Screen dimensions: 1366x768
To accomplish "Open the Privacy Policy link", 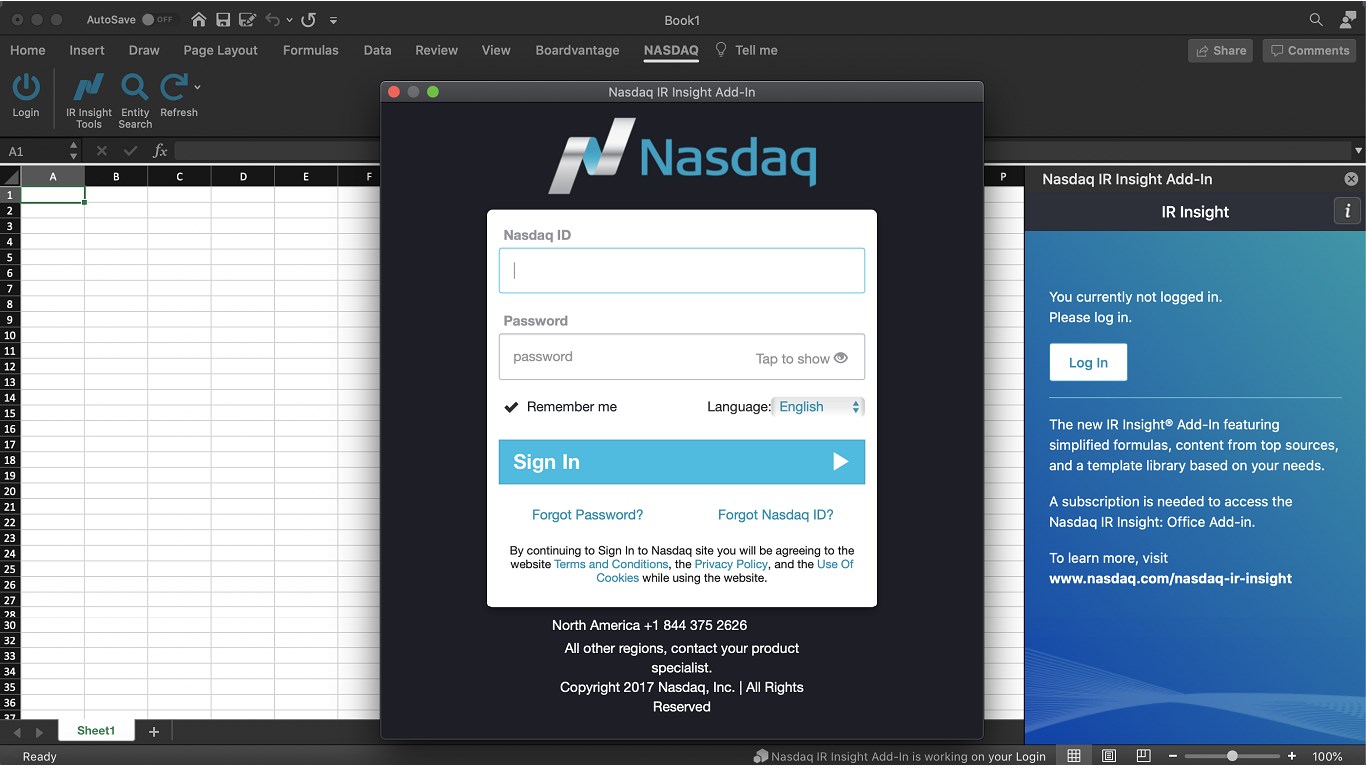I will point(731,564).
